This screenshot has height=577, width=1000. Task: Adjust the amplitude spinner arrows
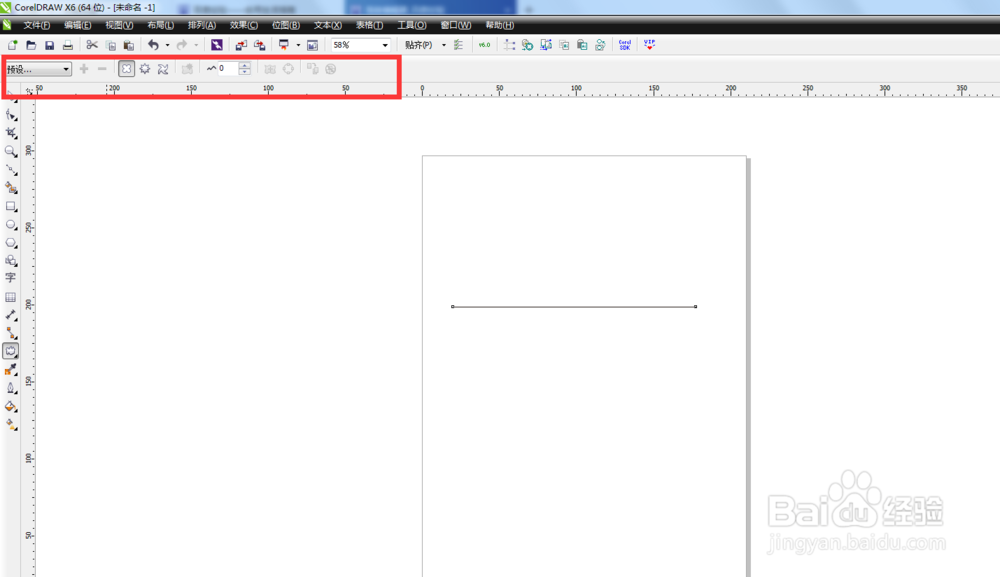pyautogui.click(x=245, y=69)
